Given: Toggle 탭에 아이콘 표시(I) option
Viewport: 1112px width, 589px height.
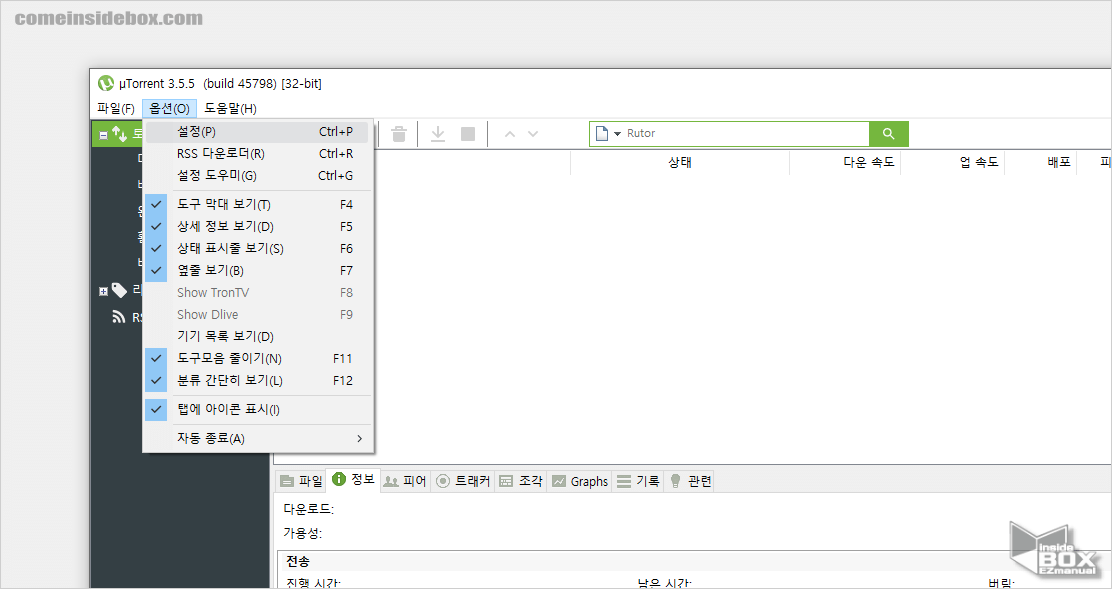Looking at the screenshot, I should [258, 410].
